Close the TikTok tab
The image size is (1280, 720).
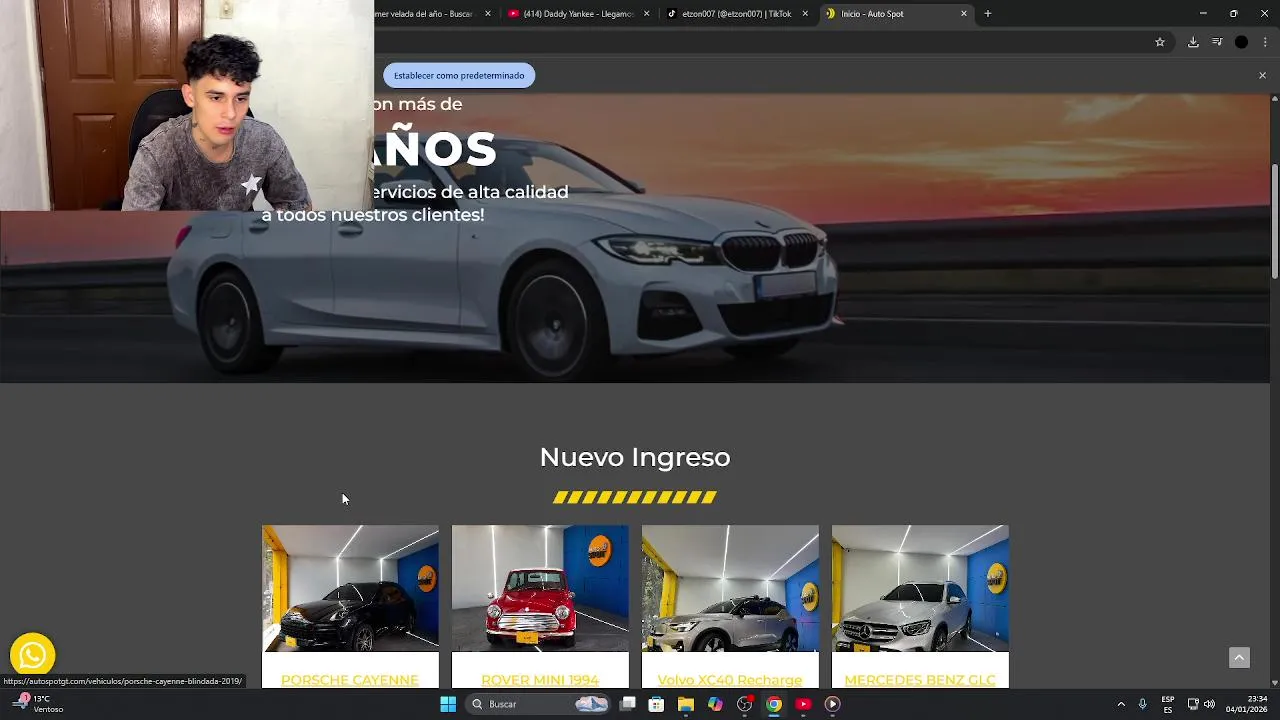click(x=805, y=14)
